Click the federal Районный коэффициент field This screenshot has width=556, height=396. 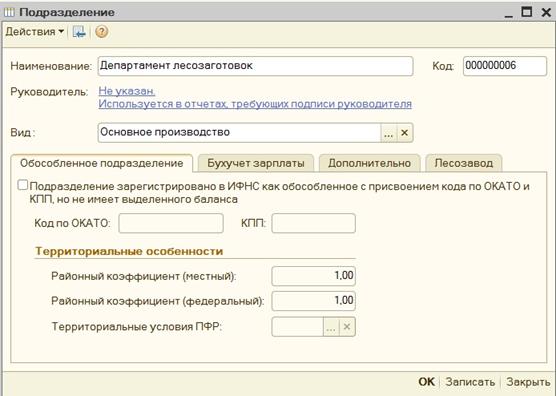313,301
